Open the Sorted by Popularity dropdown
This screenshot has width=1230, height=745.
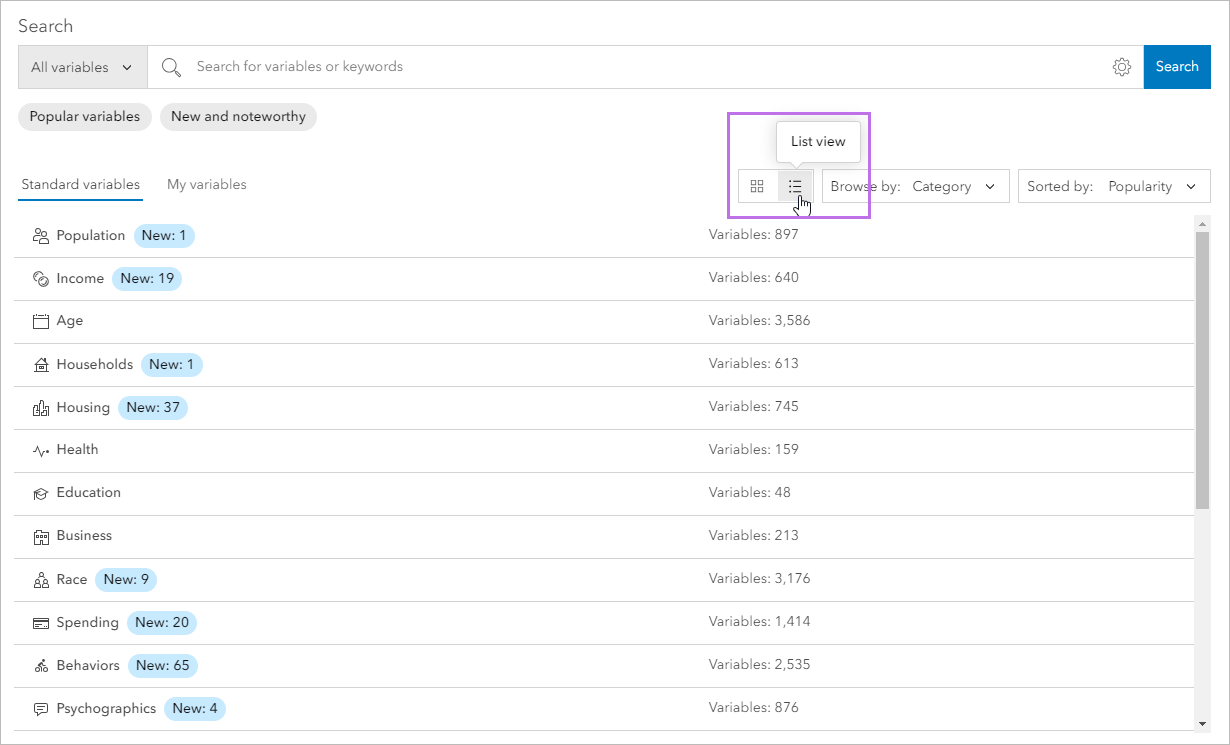pyautogui.click(x=1113, y=186)
